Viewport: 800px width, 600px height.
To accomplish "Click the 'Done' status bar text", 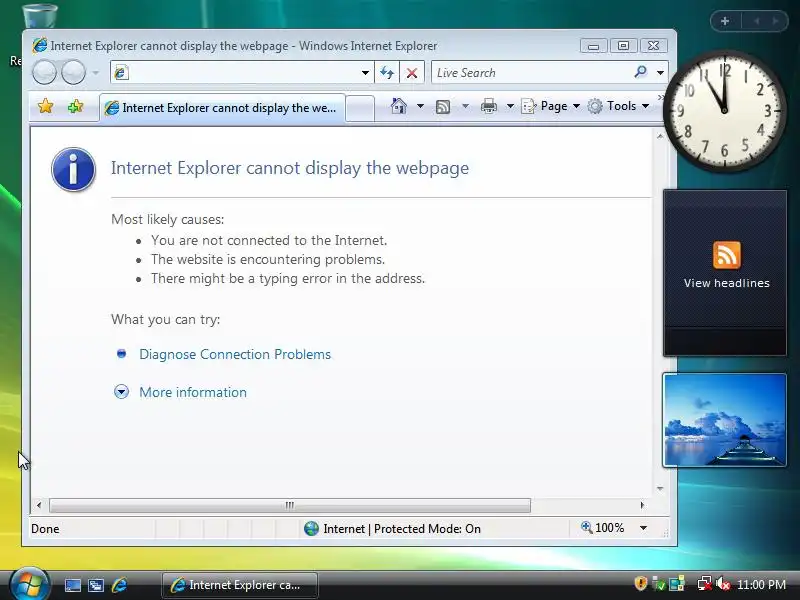I will (45, 529).
